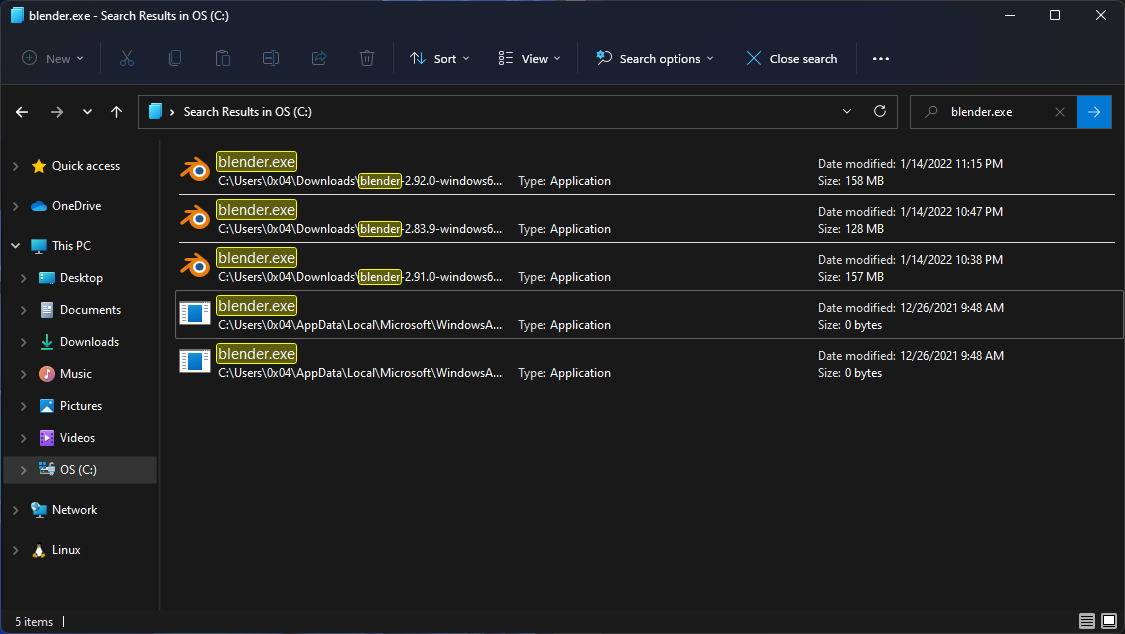Go back with the Back arrow

click(x=22, y=112)
